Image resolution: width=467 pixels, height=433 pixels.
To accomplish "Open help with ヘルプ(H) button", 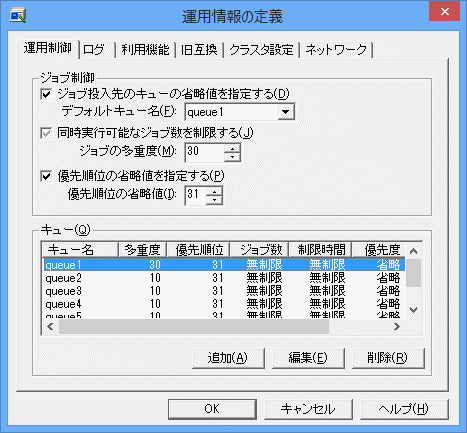I will tap(404, 409).
